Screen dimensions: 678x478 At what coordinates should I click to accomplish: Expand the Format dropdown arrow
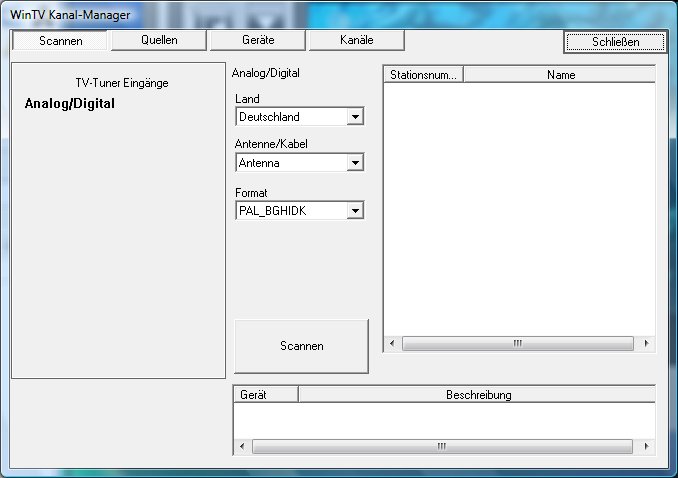[355, 211]
